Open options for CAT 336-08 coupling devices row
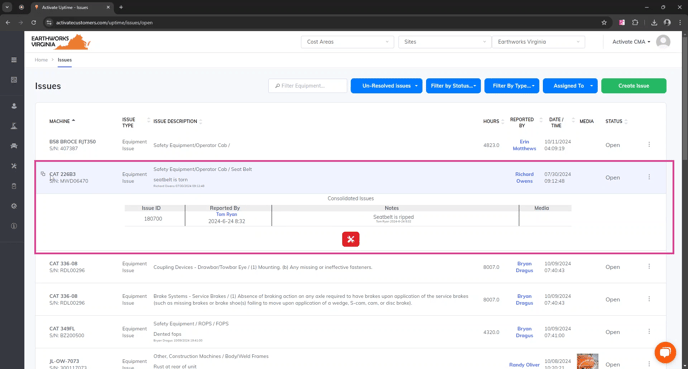688x369 pixels. [649, 266]
